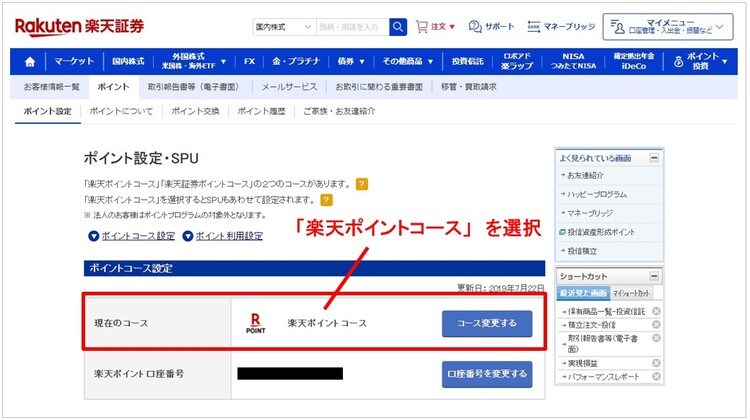
Task: Open the 注文 cart menu
Action: 435,26
